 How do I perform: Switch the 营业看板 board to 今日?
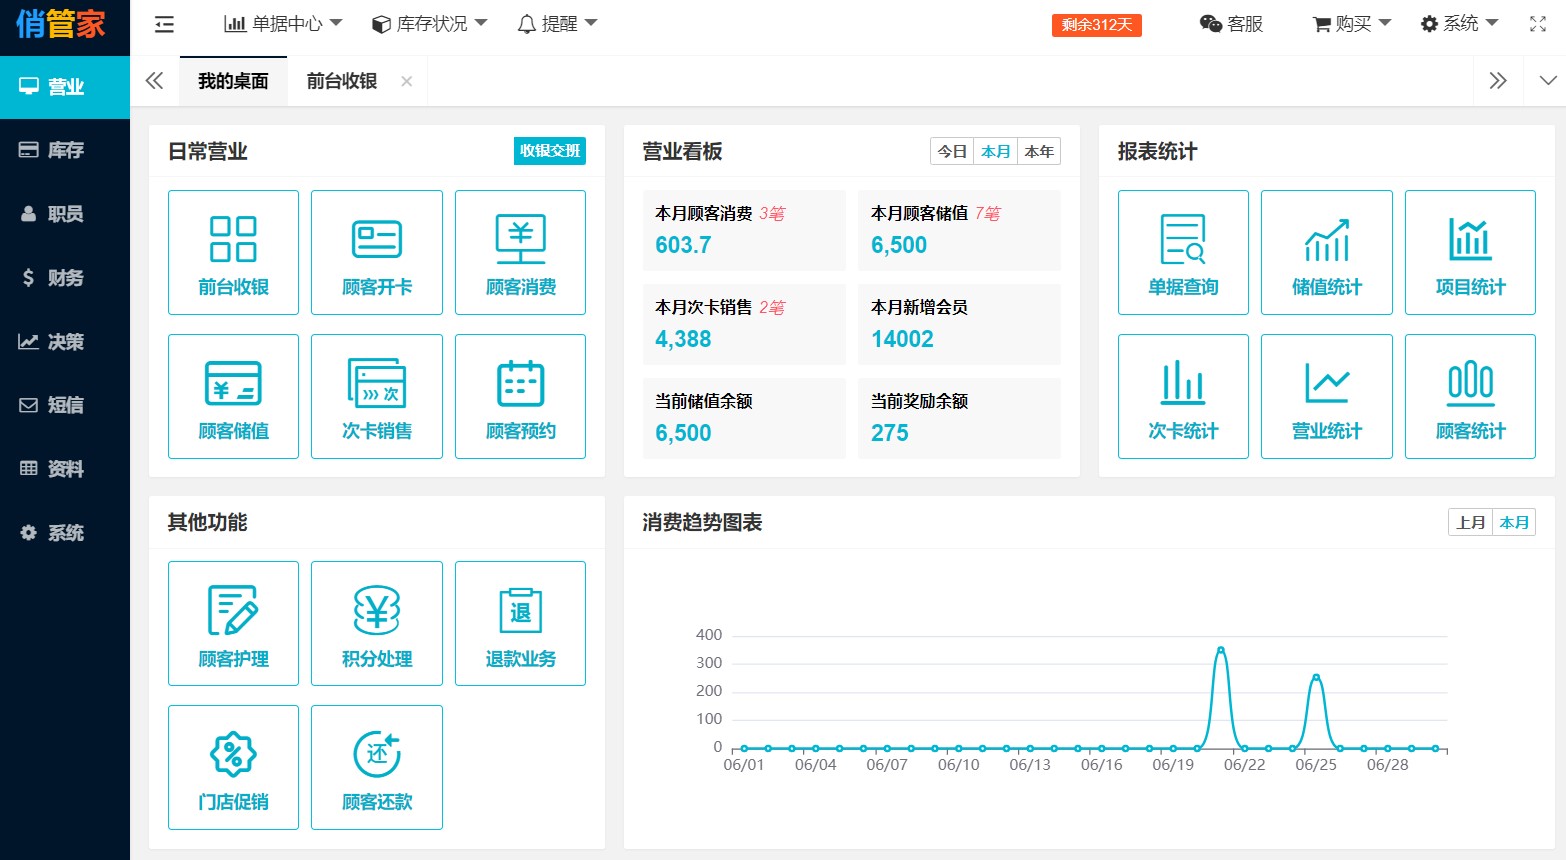pyautogui.click(x=952, y=151)
